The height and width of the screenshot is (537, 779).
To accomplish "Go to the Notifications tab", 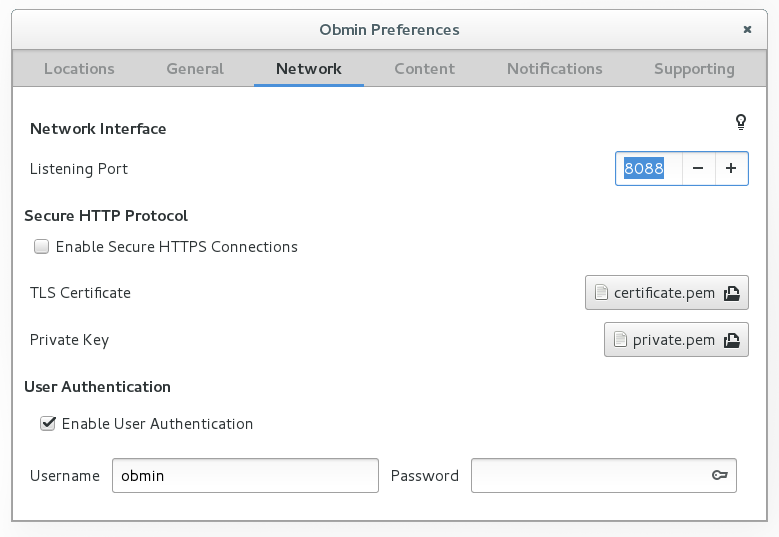I will pyautogui.click(x=554, y=69).
